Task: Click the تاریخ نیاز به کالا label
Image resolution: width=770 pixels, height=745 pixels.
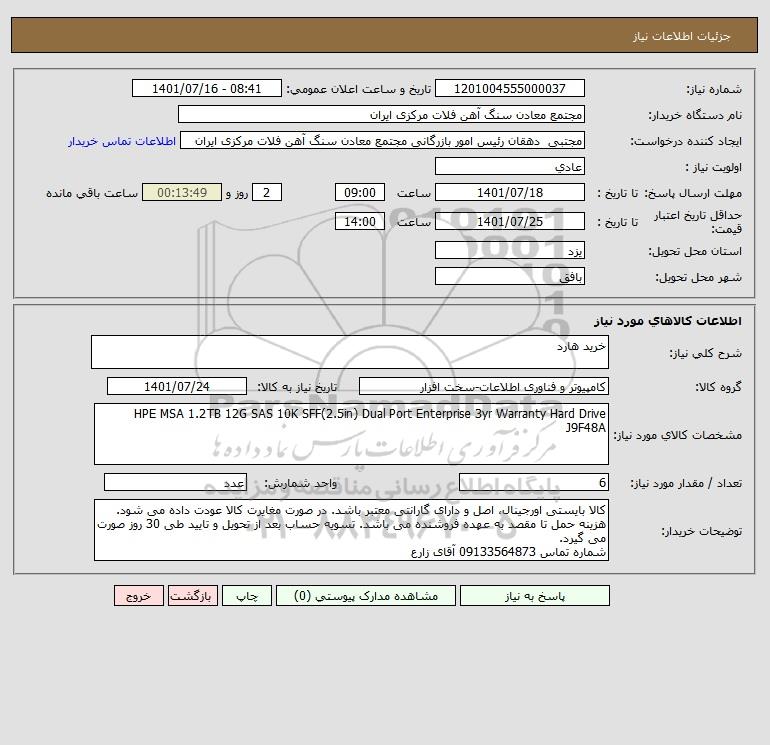Action: pos(297,387)
